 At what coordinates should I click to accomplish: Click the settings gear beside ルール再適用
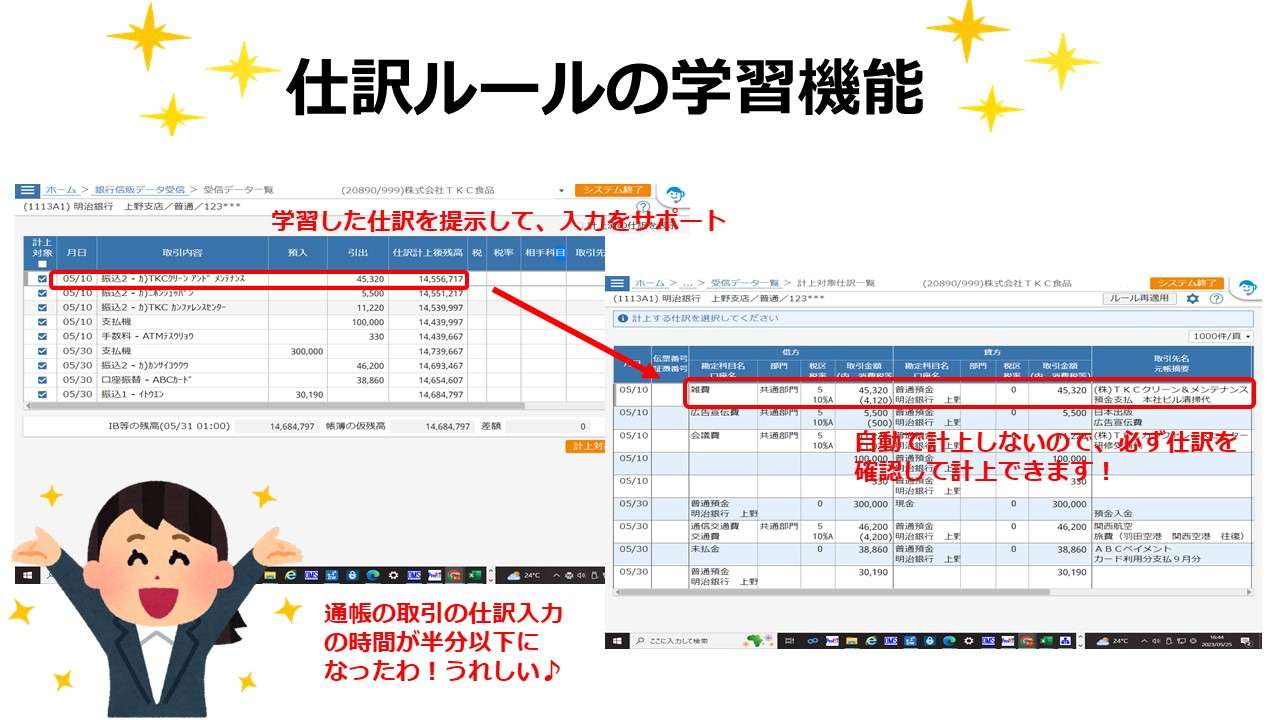(1192, 299)
